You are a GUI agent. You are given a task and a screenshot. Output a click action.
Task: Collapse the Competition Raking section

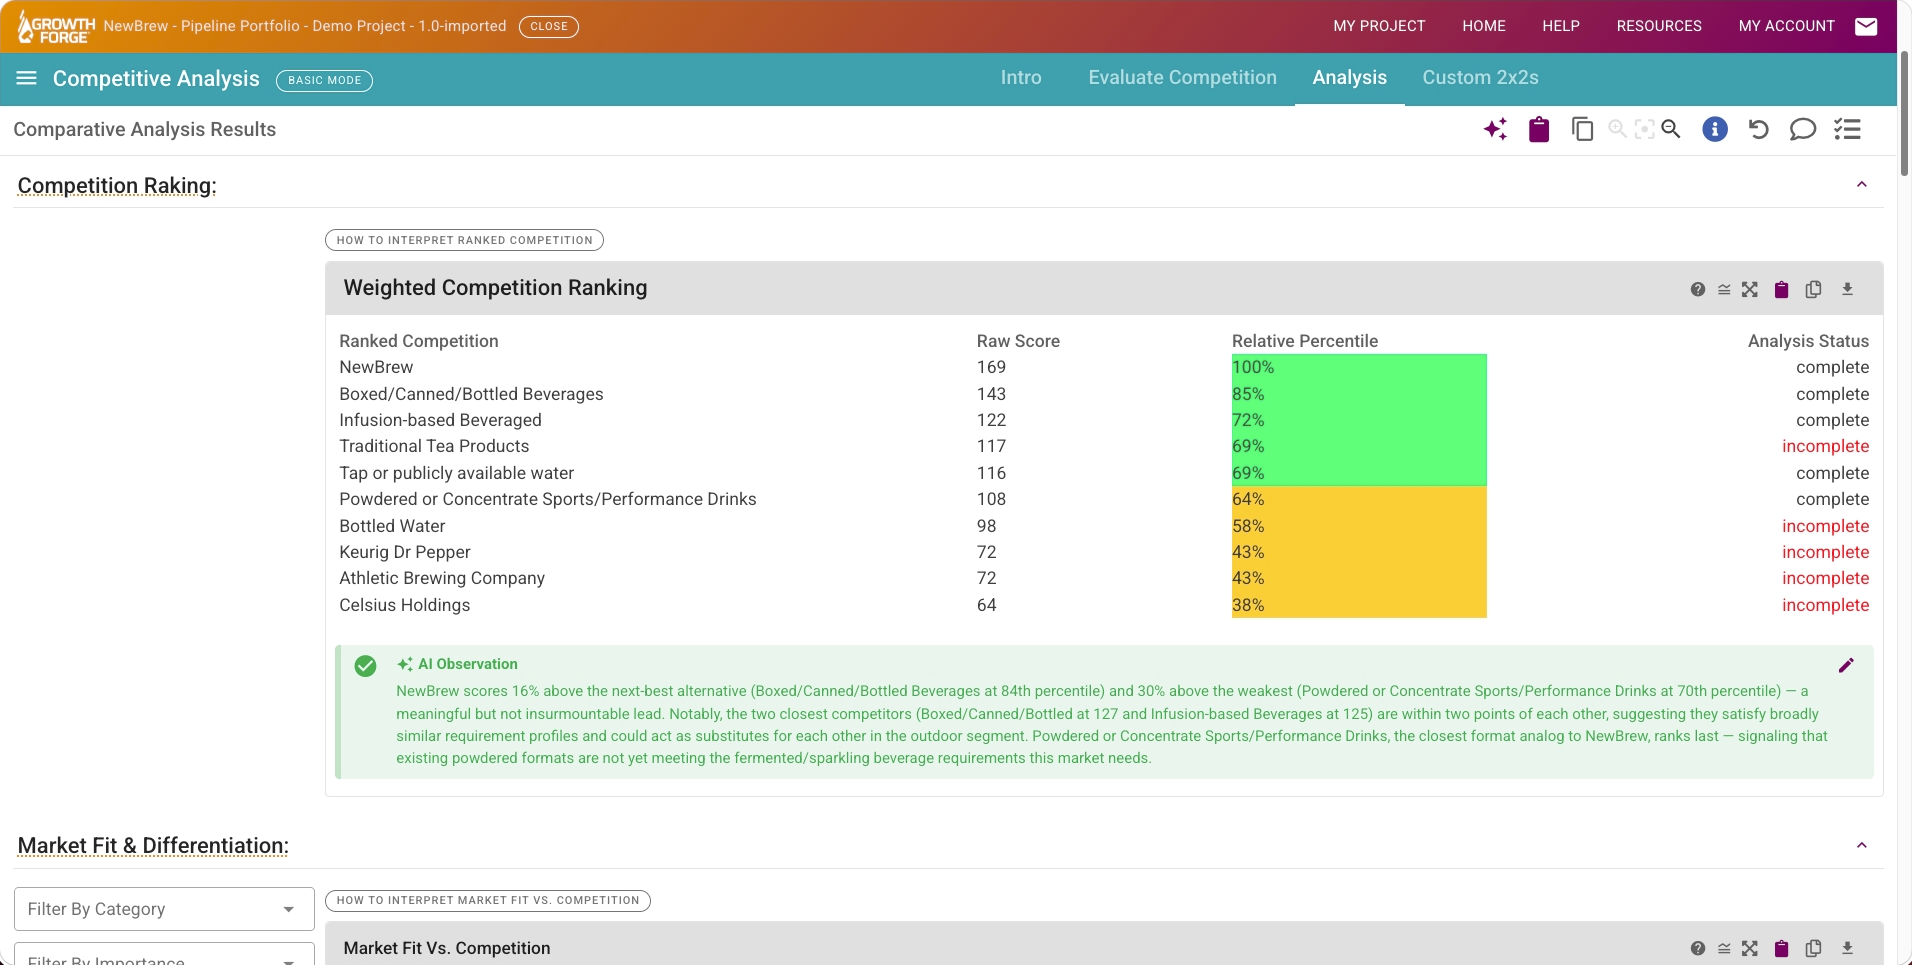(x=1862, y=184)
